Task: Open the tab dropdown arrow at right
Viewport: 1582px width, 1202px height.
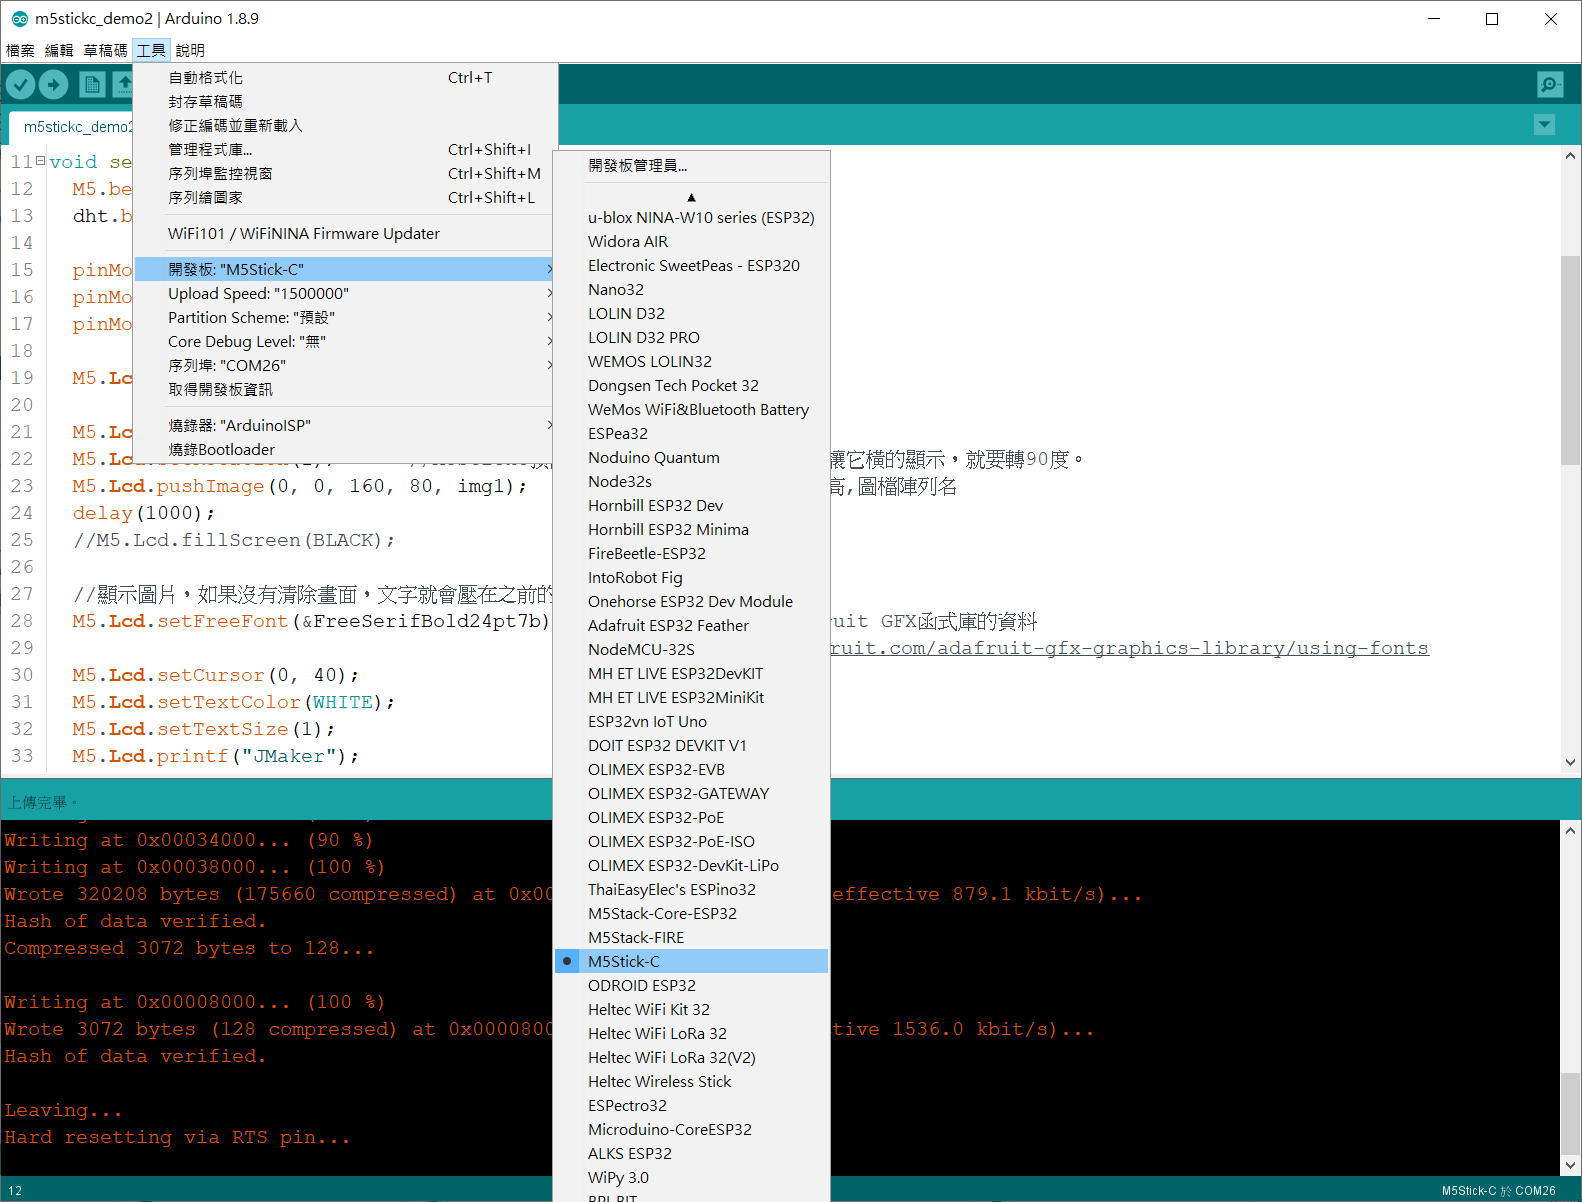Action: click(1544, 125)
